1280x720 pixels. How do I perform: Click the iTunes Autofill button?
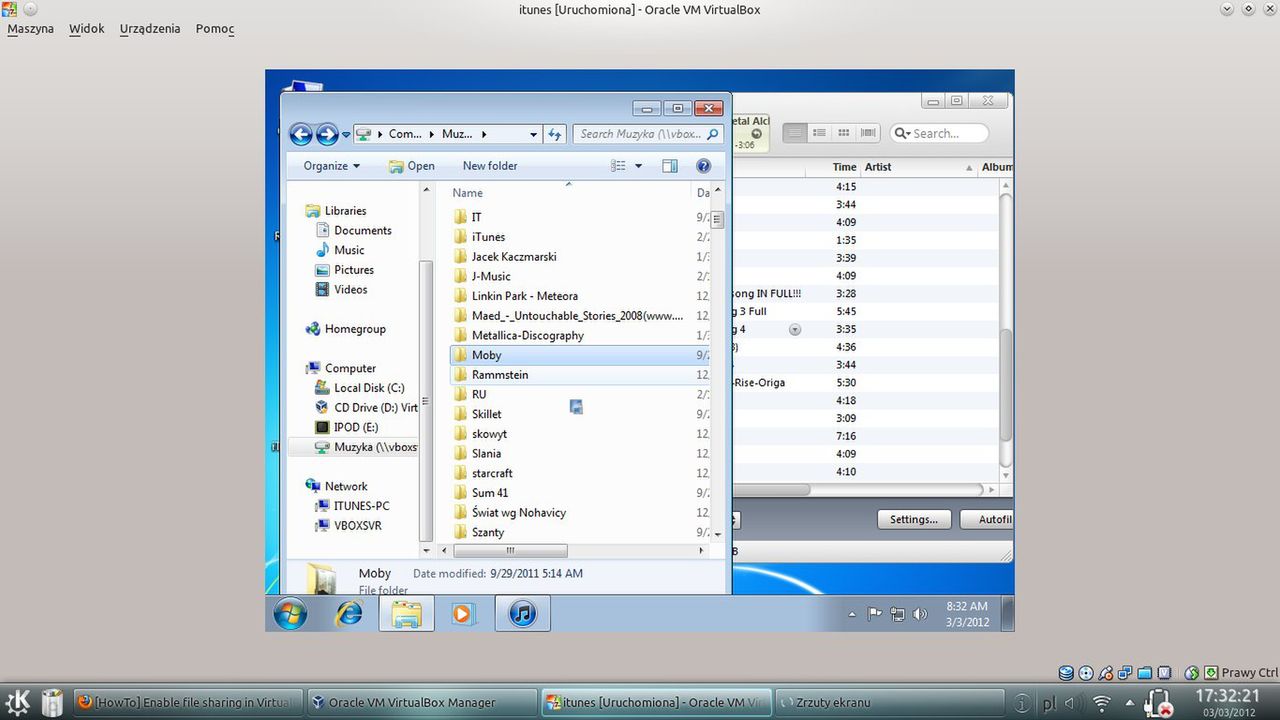988,520
